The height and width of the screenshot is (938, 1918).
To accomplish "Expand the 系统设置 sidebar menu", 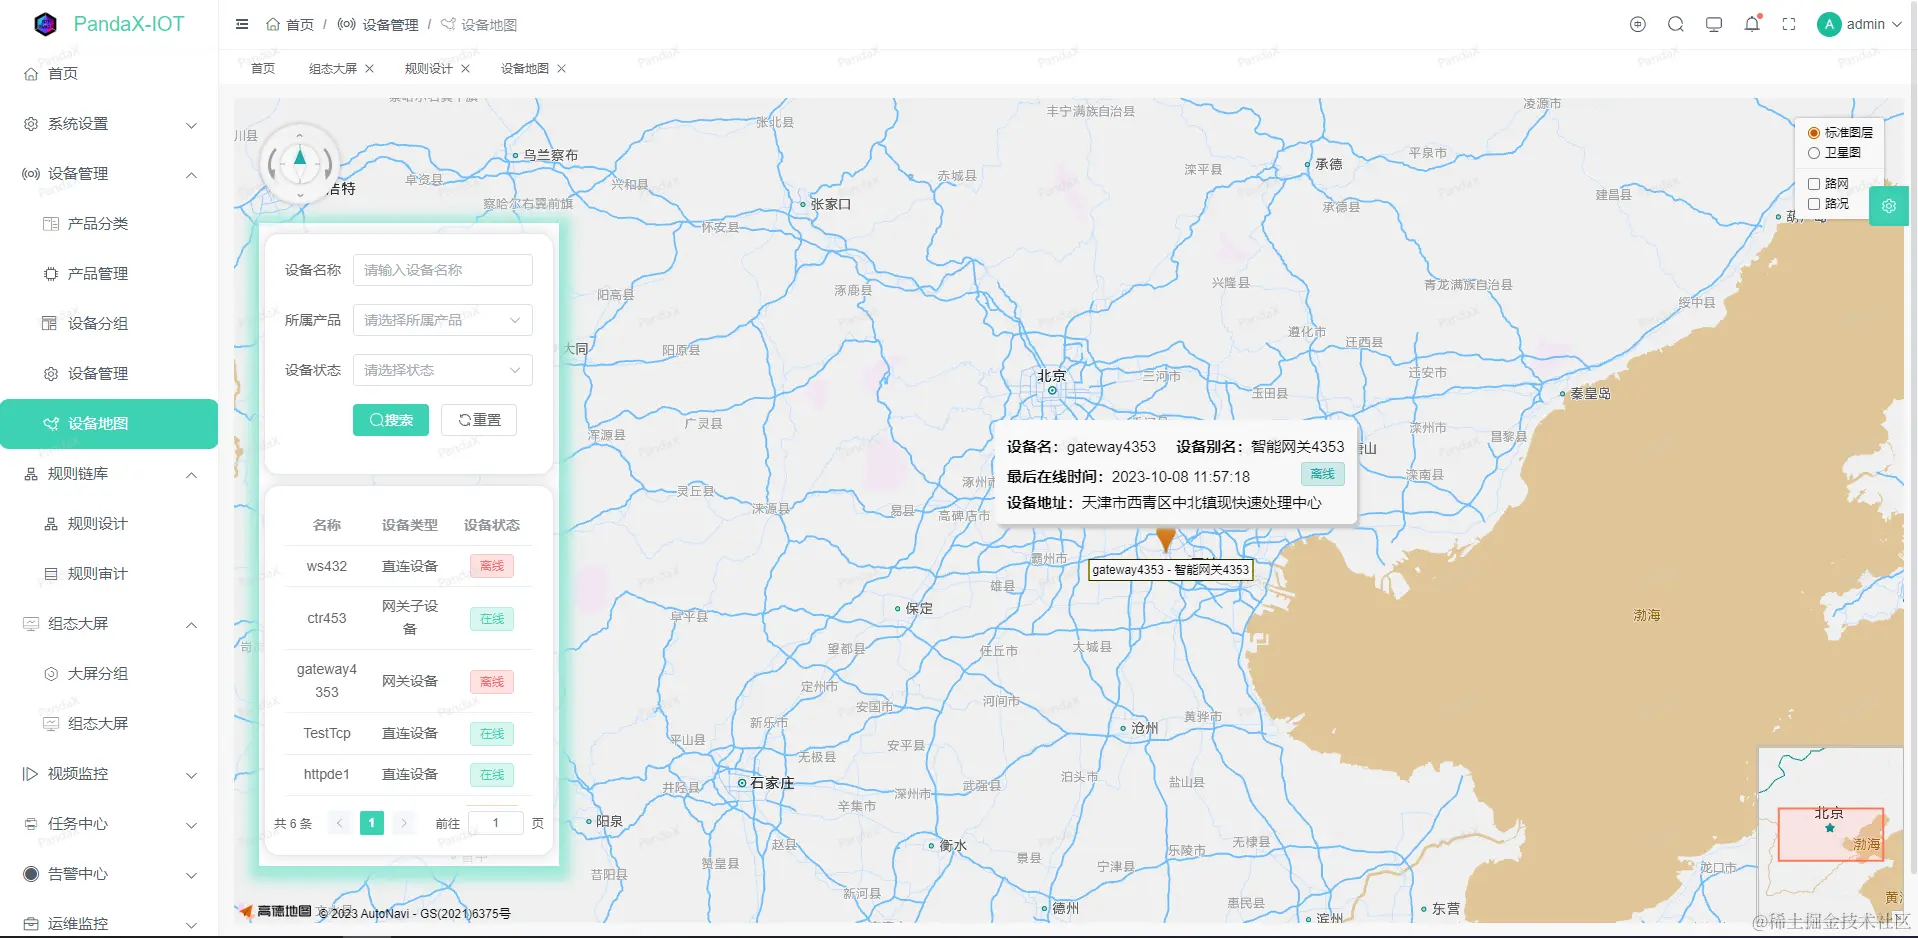I will pos(109,124).
